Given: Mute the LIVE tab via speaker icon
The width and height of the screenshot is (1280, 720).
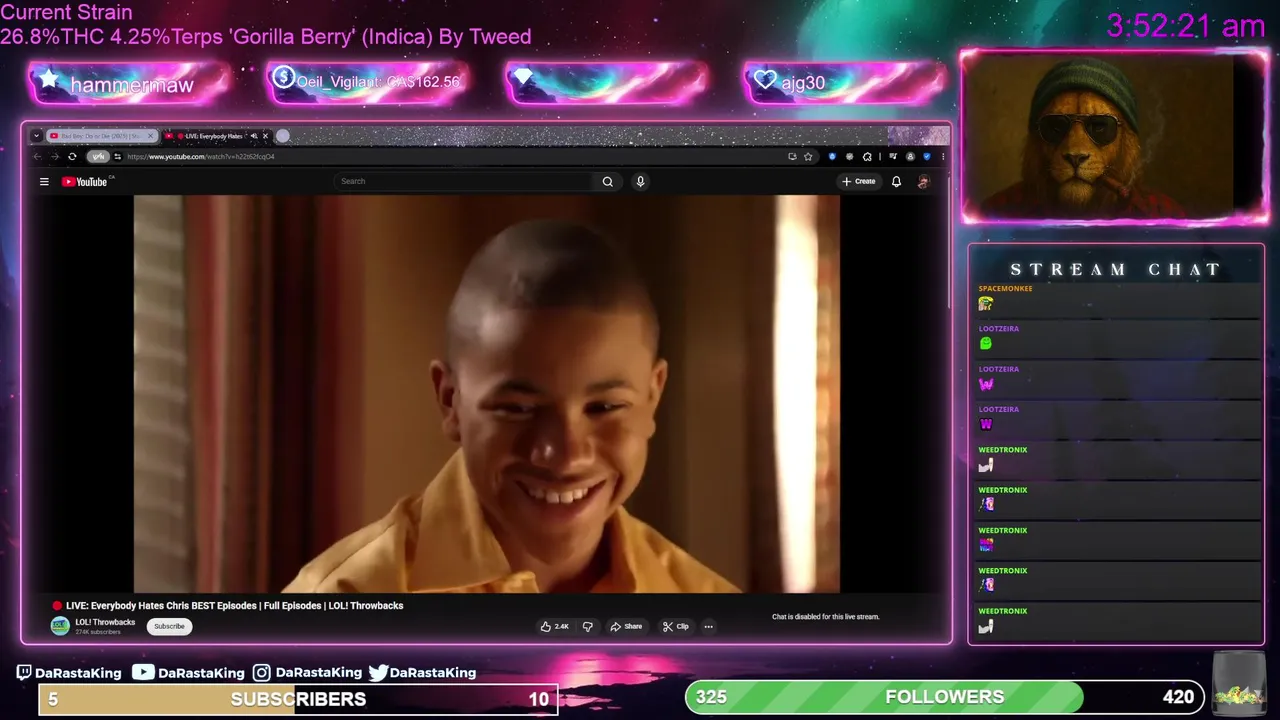Looking at the screenshot, I should pos(254,136).
